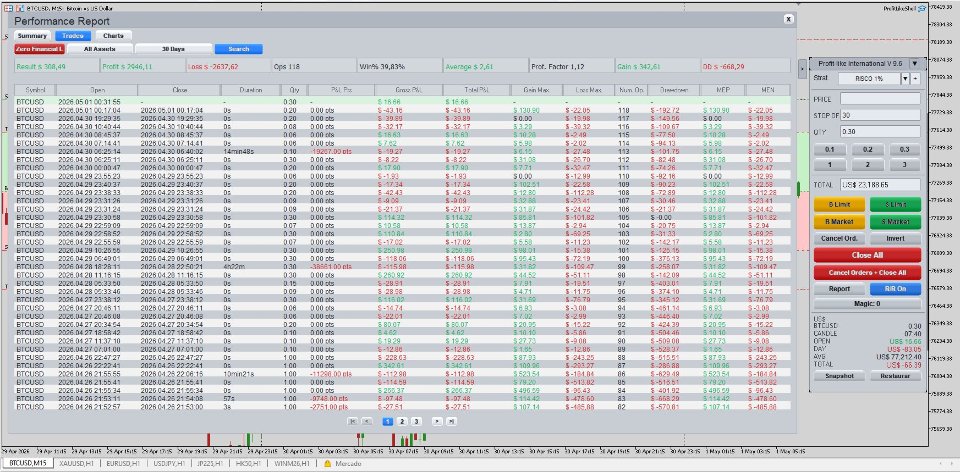960x472 pixels.
Task: Open the All Assets filter dropdown
Action: (100, 49)
